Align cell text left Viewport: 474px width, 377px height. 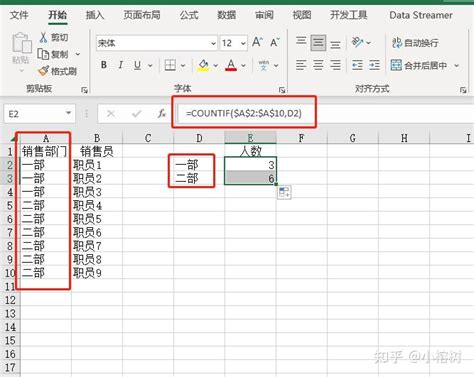coord(301,65)
